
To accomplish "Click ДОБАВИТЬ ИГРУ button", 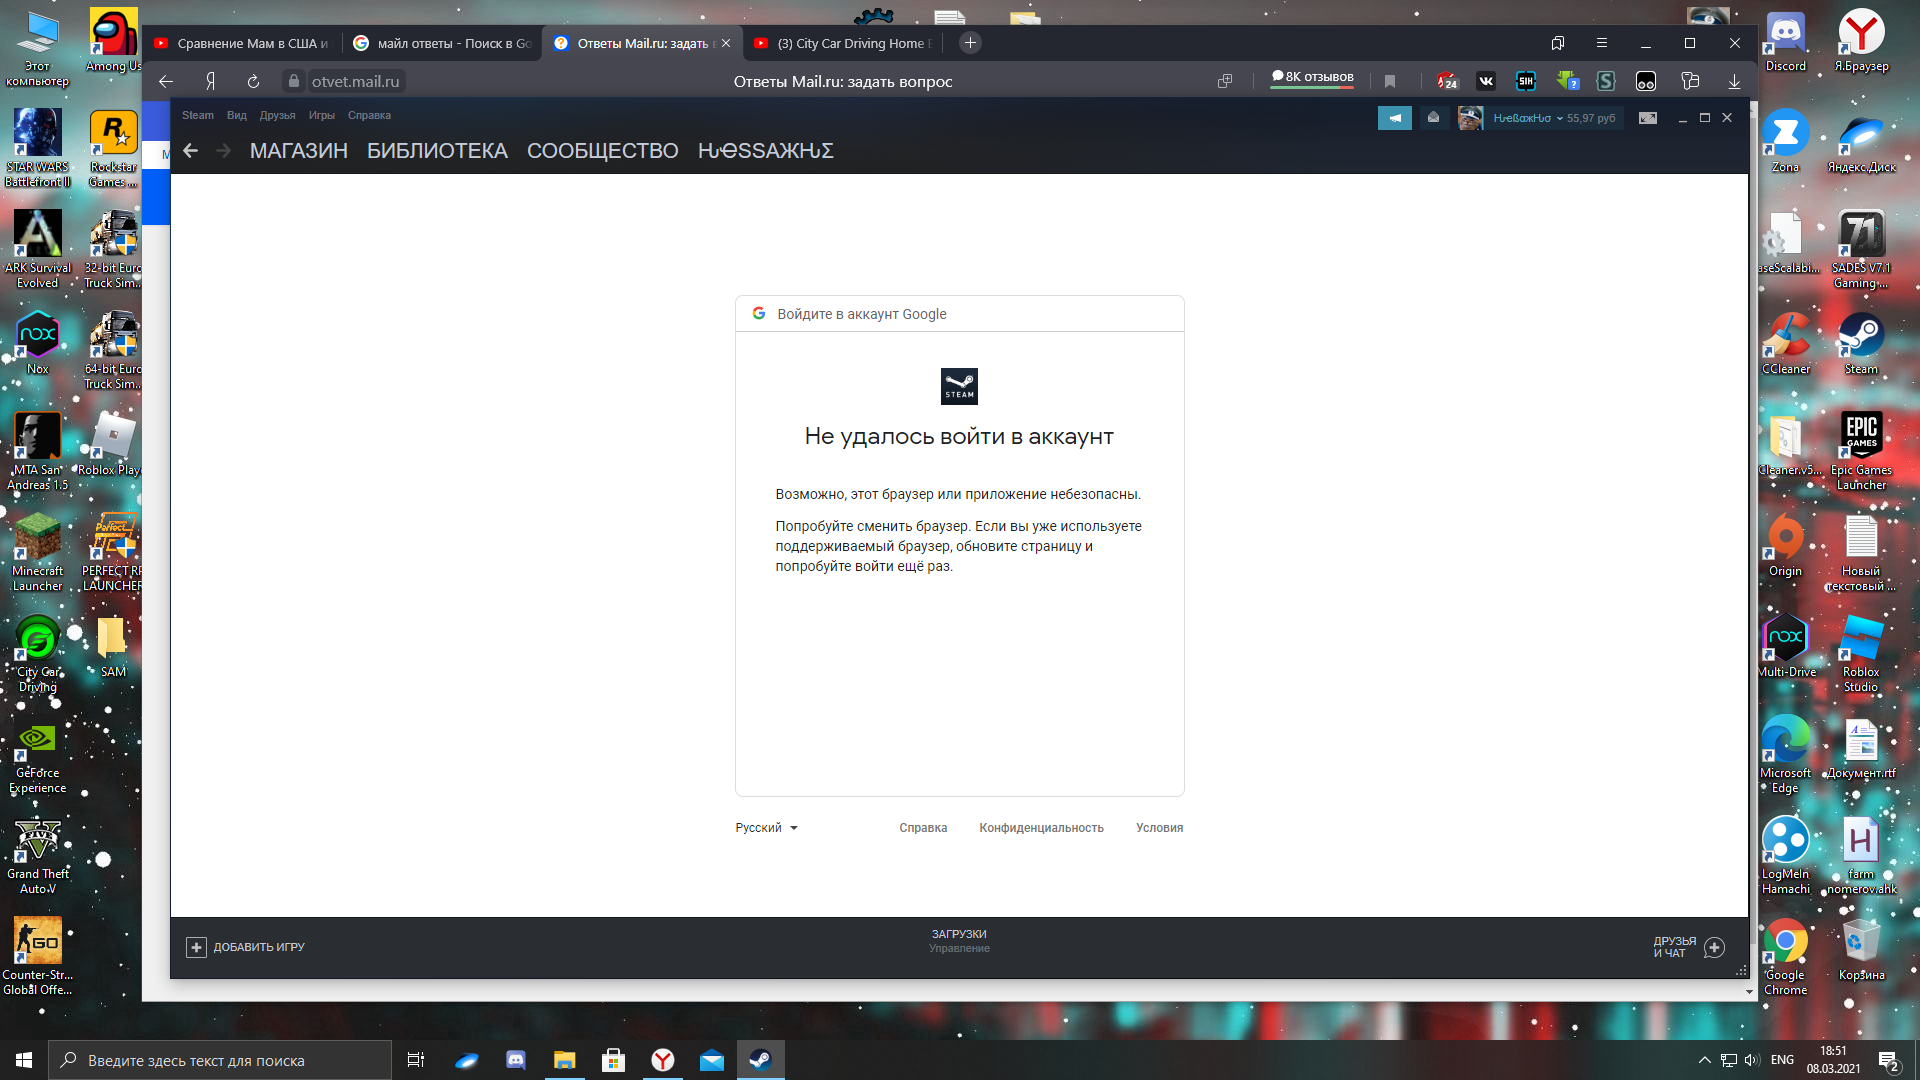I will coord(245,947).
